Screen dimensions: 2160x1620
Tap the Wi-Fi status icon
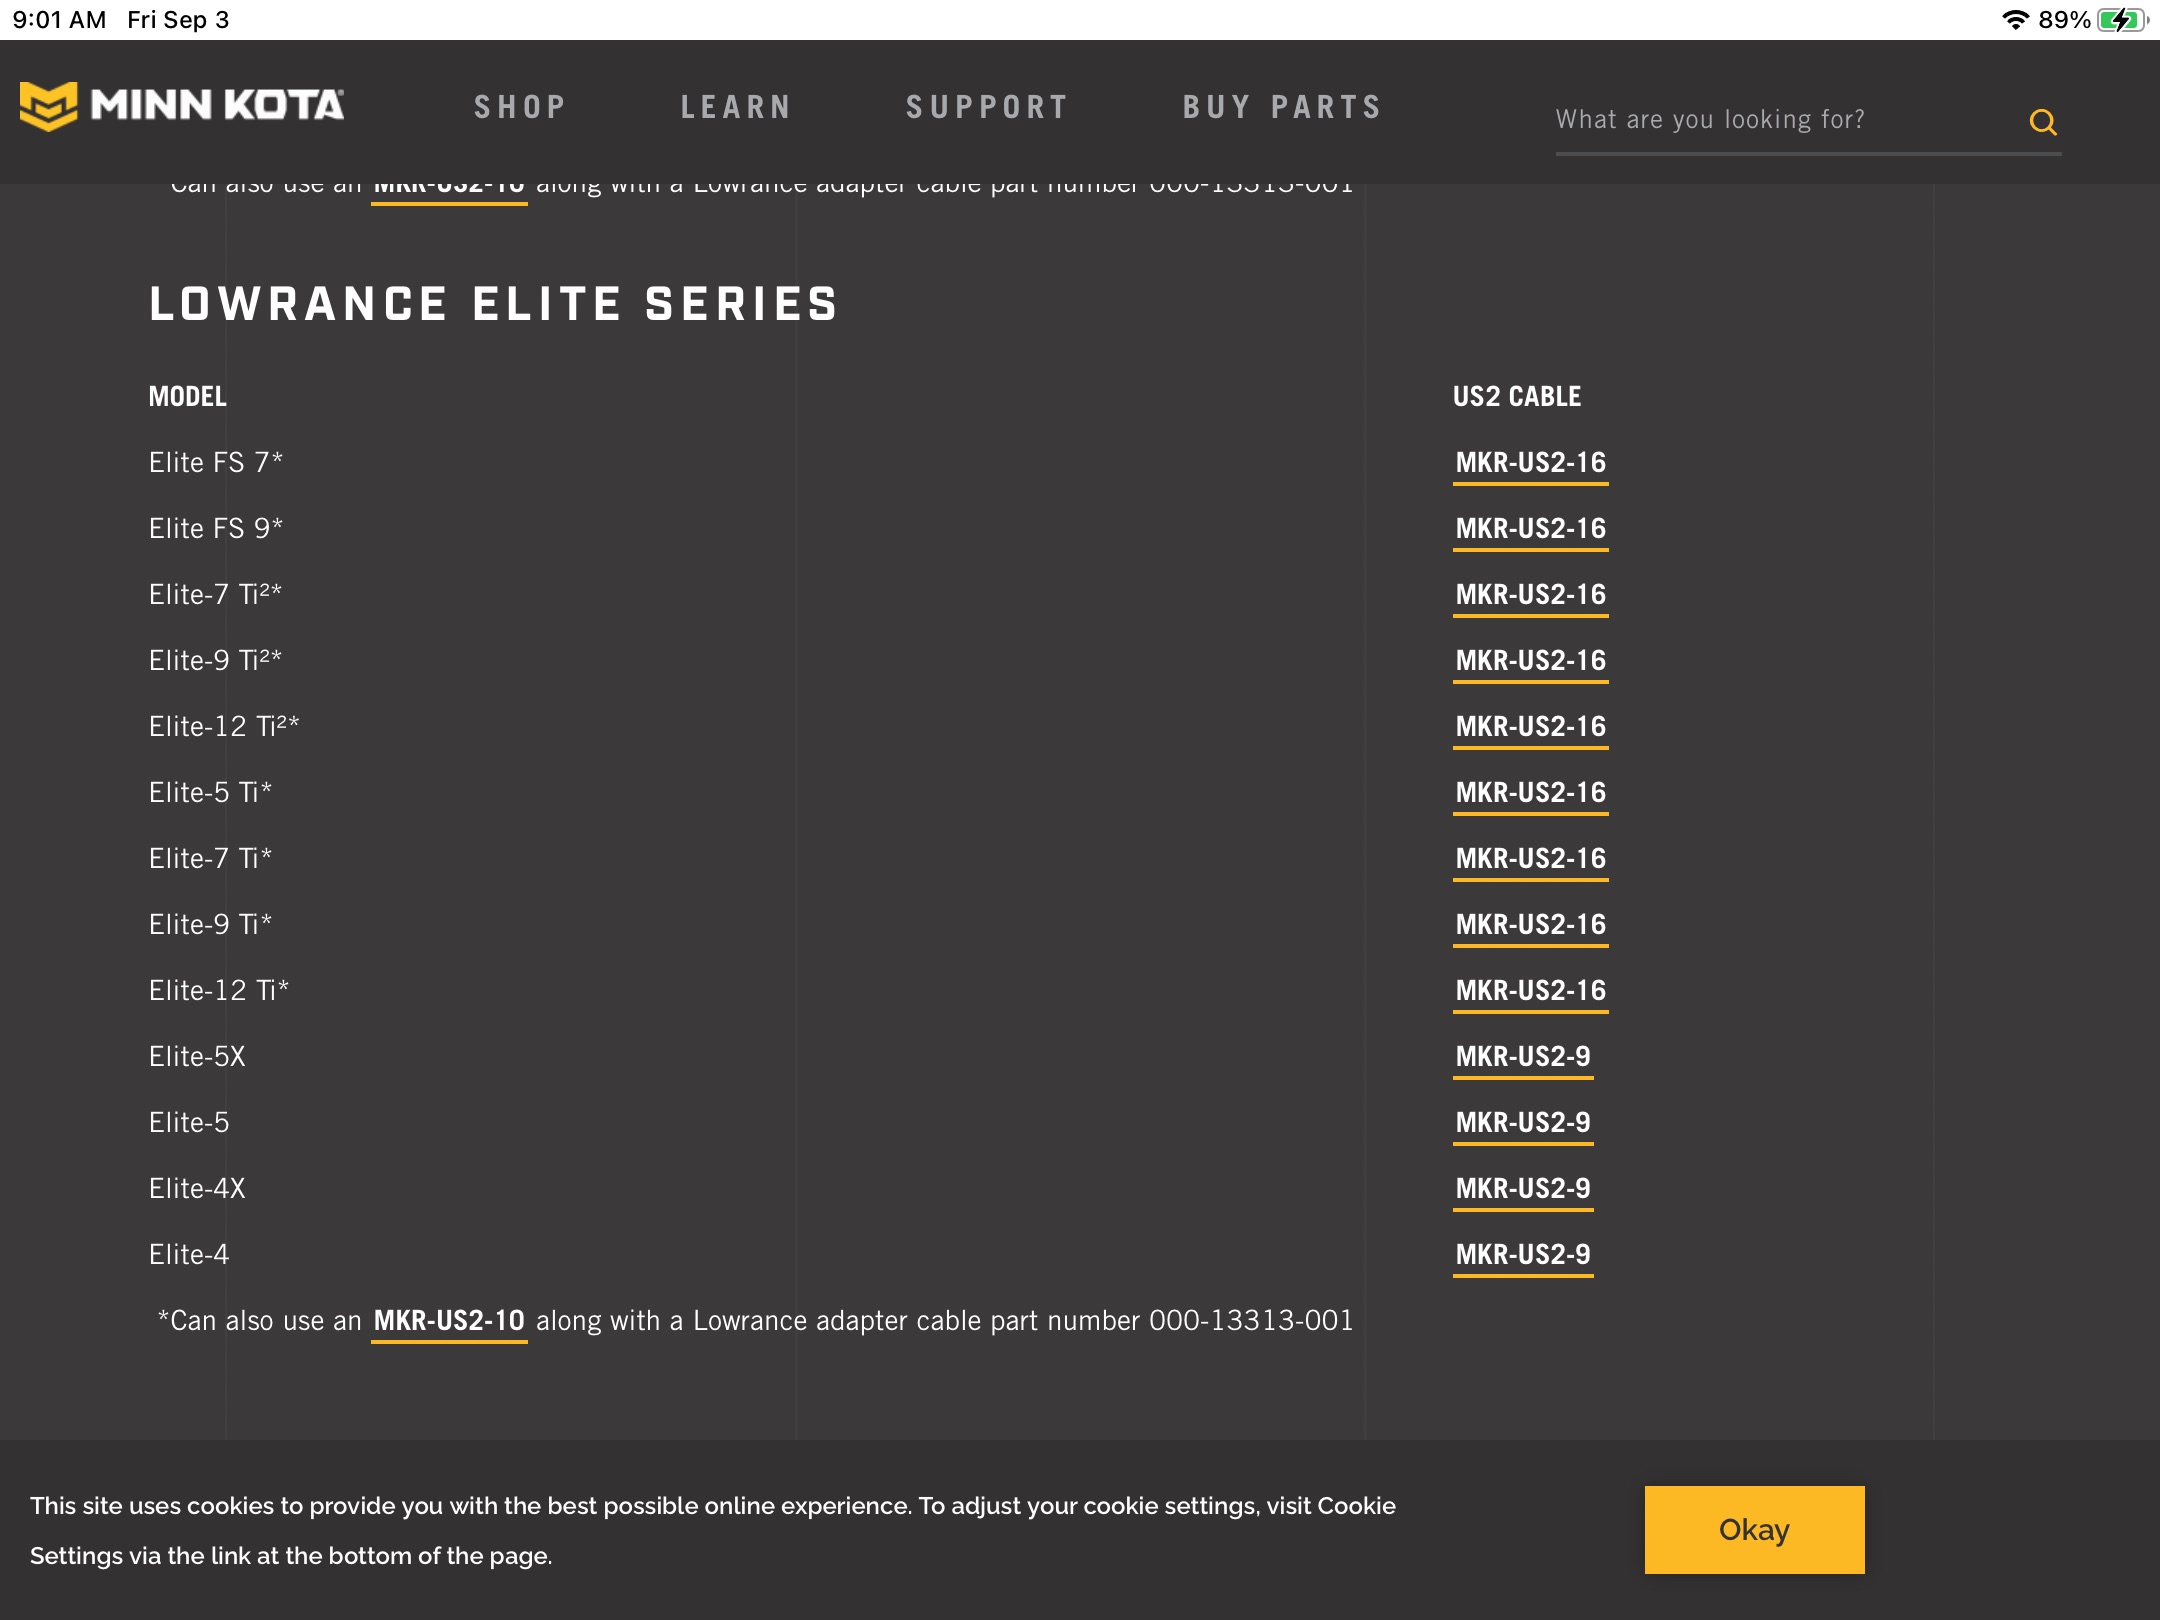(x=2015, y=20)
